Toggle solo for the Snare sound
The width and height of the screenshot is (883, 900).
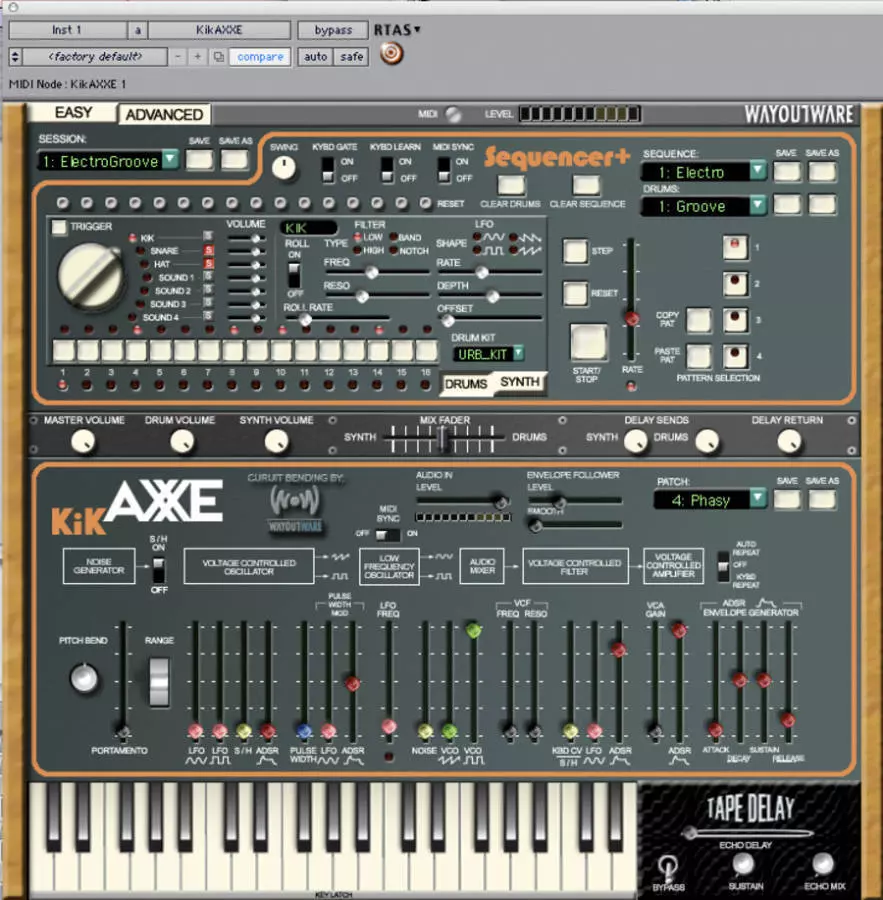(208, 250)
